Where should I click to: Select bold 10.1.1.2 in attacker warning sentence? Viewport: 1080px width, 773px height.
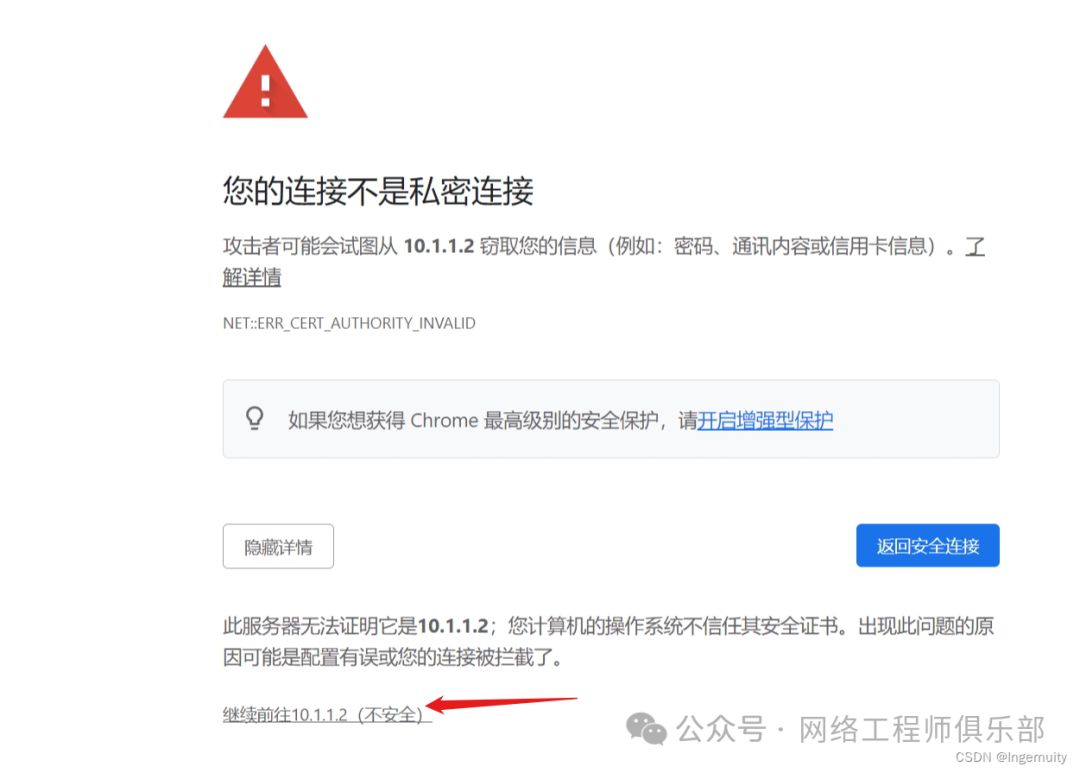pyautogui.click(x=439, y=246)
